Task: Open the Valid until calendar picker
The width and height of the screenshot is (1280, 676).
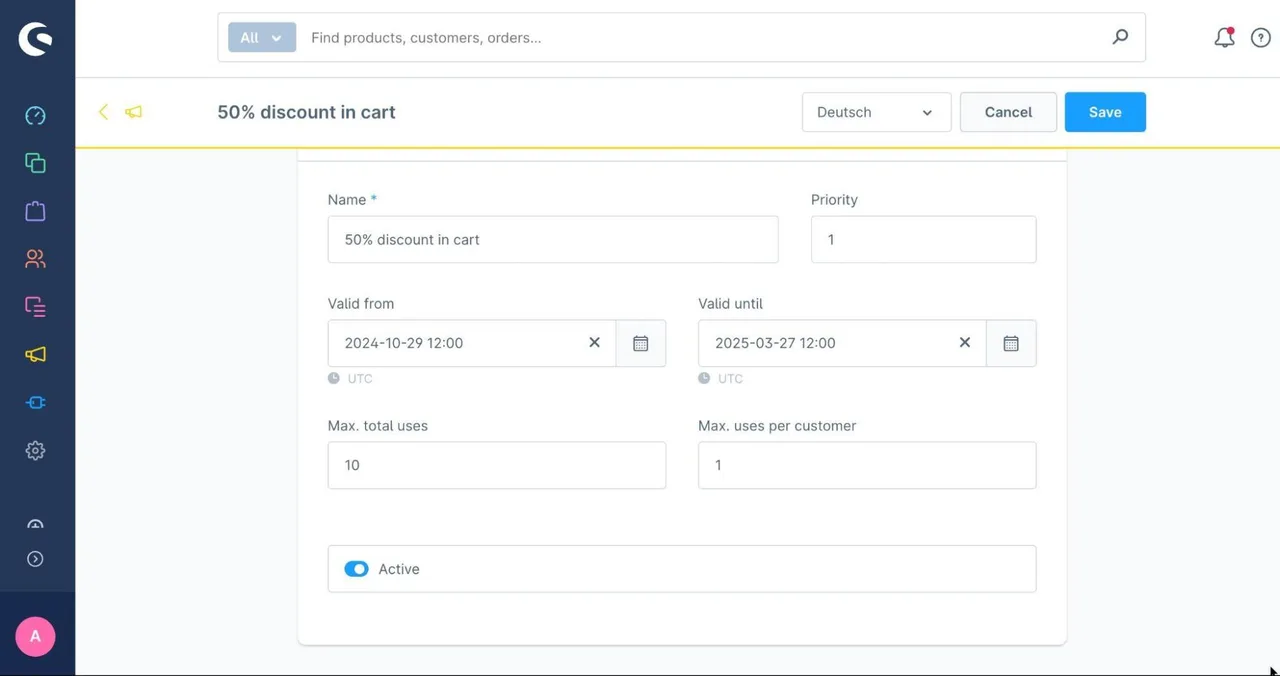Action: click(x=1011, y=343)
